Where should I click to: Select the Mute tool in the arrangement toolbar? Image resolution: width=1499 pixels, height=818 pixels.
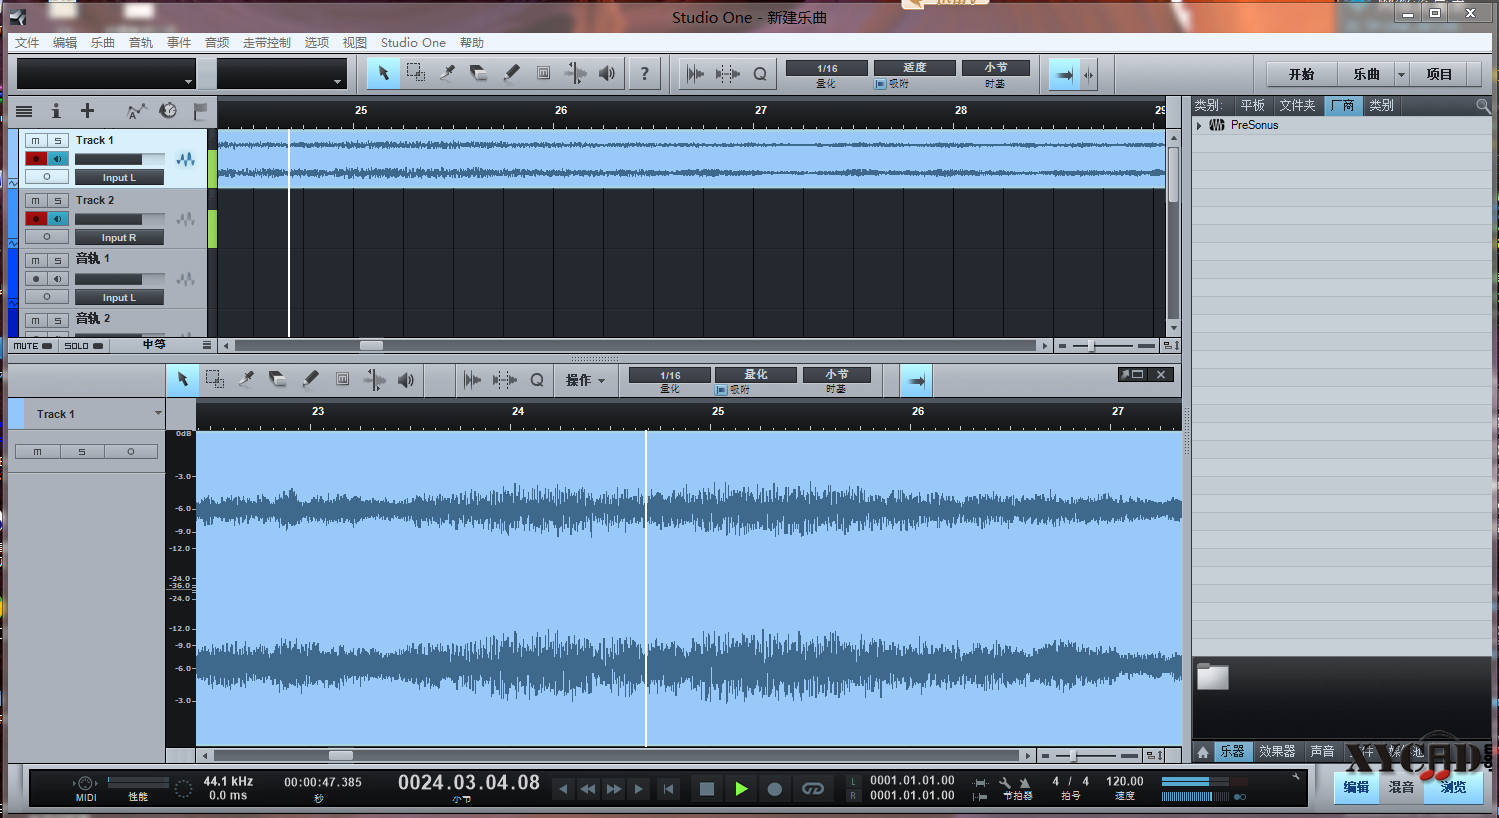tap(543, 73)
